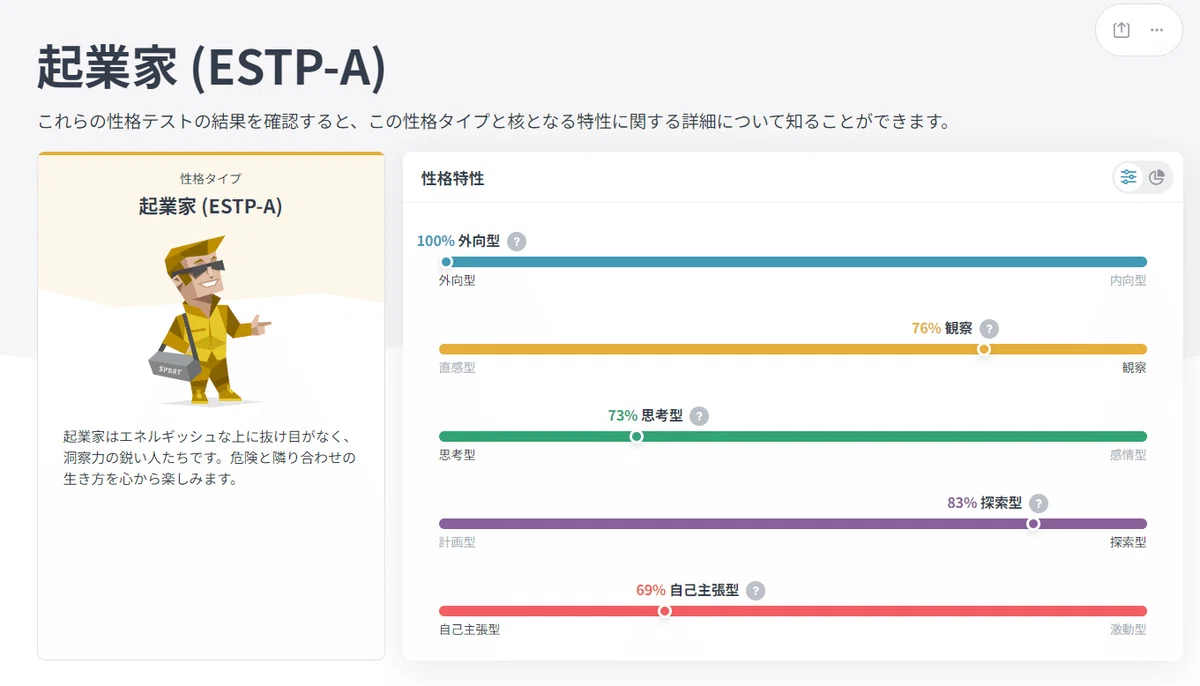1200x686 pixels.
Task: Click the red 自己主張型 slider handle
Action: (x=664, y=611)
